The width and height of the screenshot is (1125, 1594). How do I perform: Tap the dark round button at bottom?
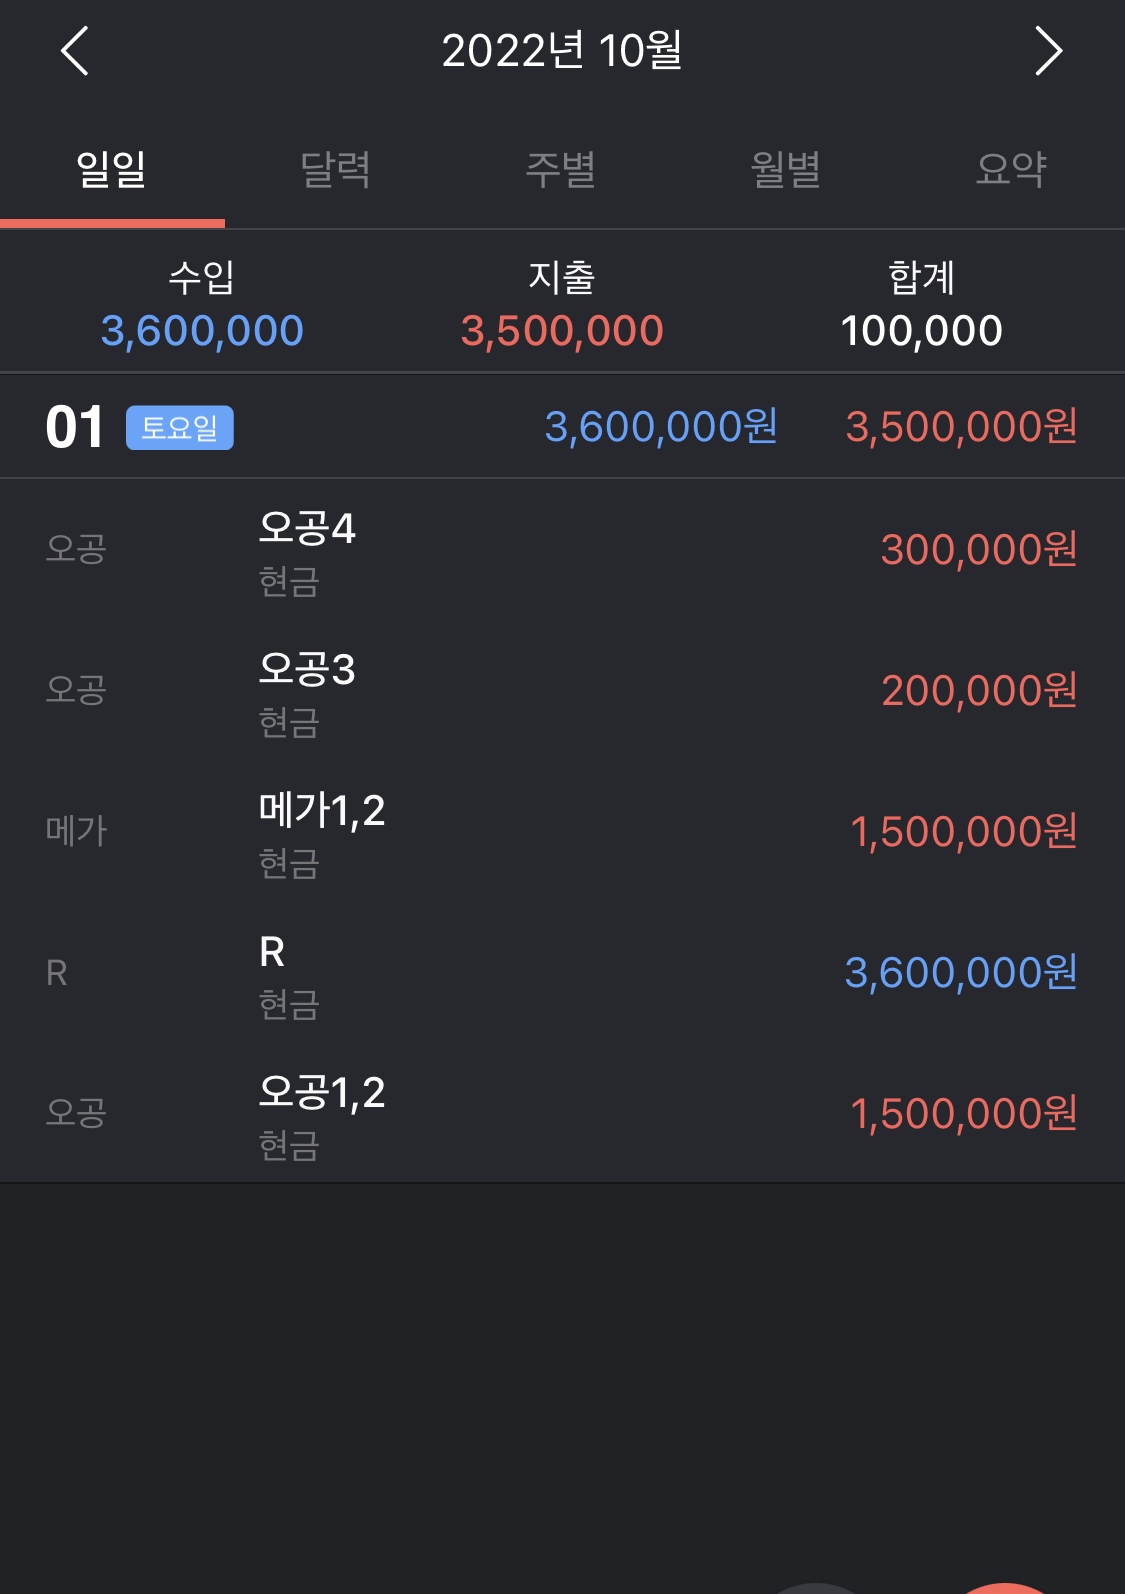(817, 1589)
